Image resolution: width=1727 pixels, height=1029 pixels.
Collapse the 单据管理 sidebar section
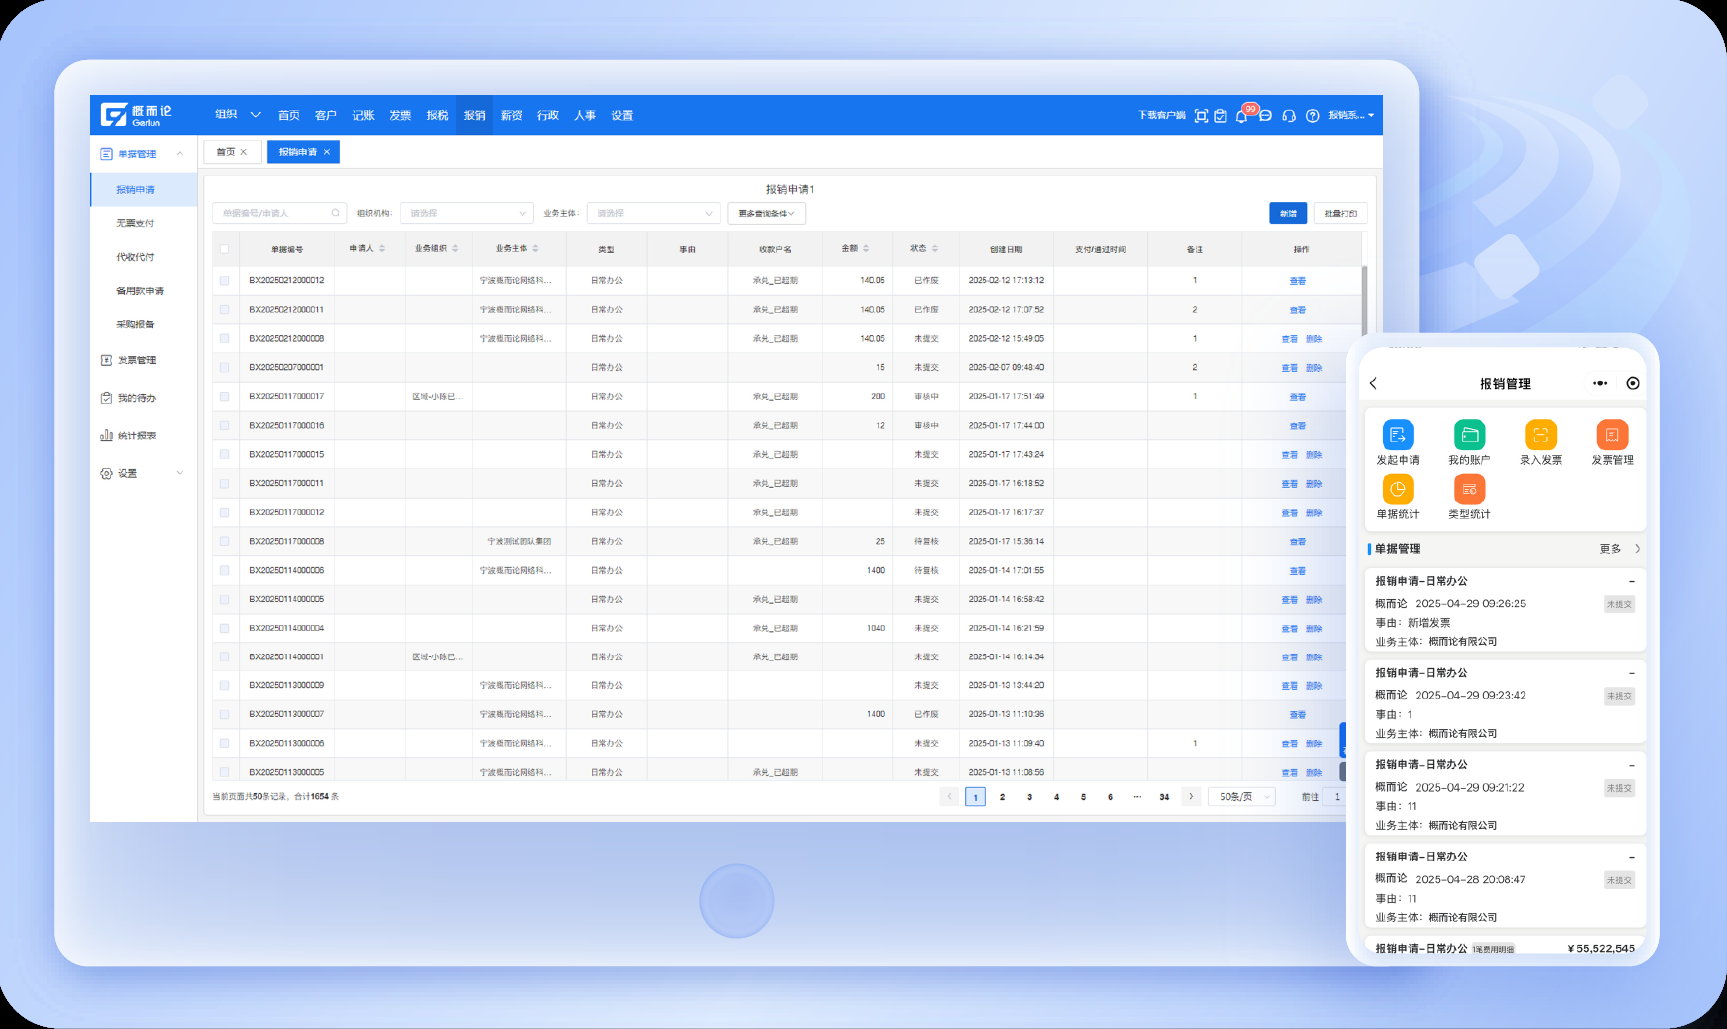tap(180, 154)
